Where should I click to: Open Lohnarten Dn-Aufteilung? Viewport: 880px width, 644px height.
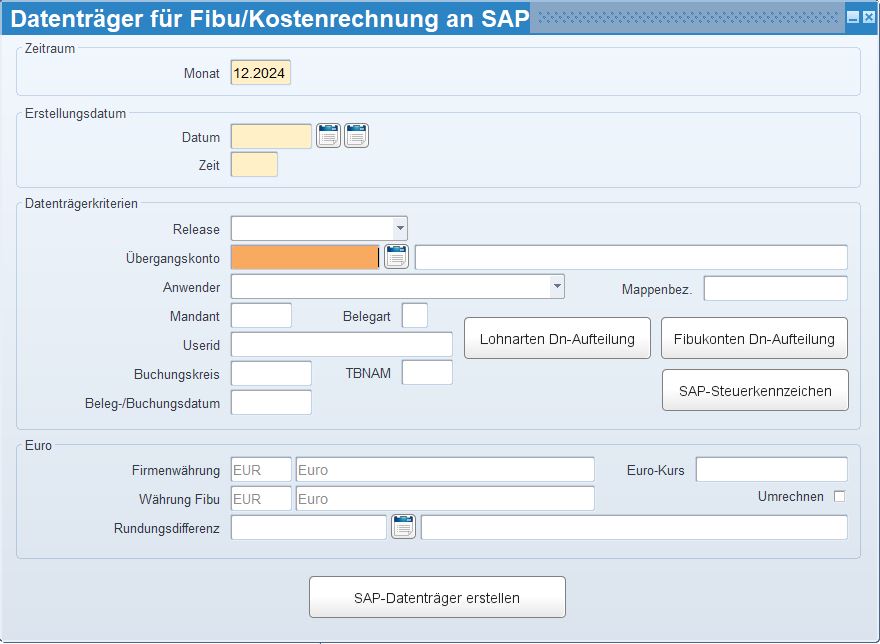point(557,338)
